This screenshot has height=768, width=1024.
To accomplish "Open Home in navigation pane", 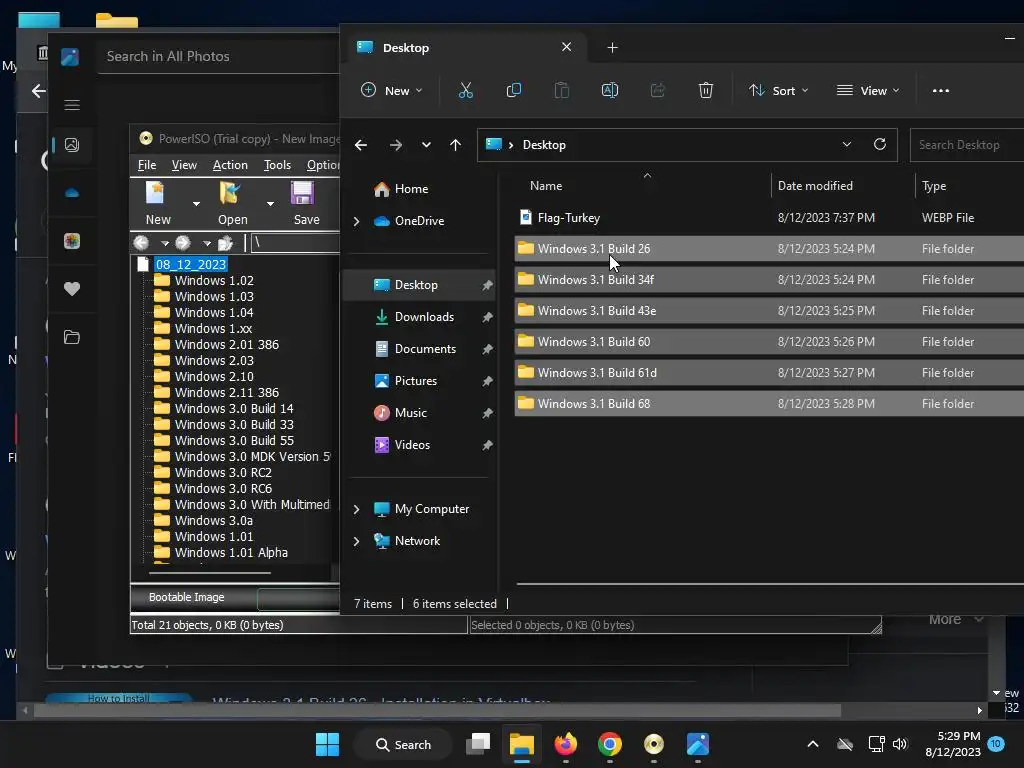I will tap(411, 189).
